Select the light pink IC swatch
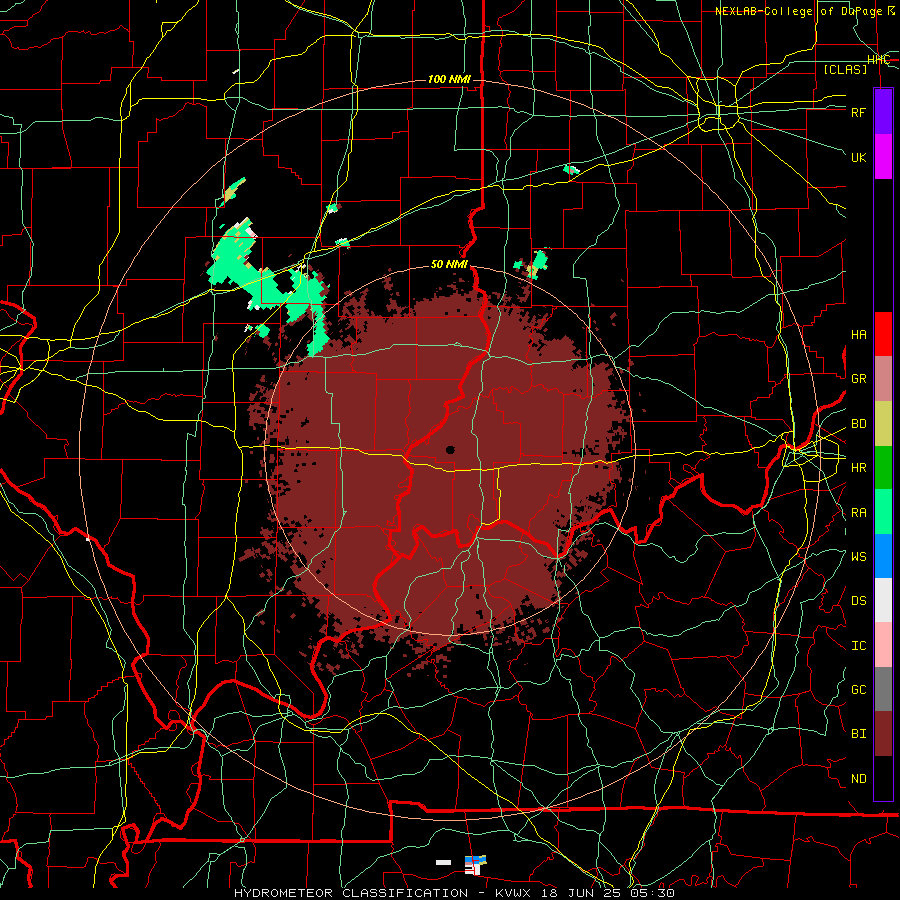 coord(883,645)
